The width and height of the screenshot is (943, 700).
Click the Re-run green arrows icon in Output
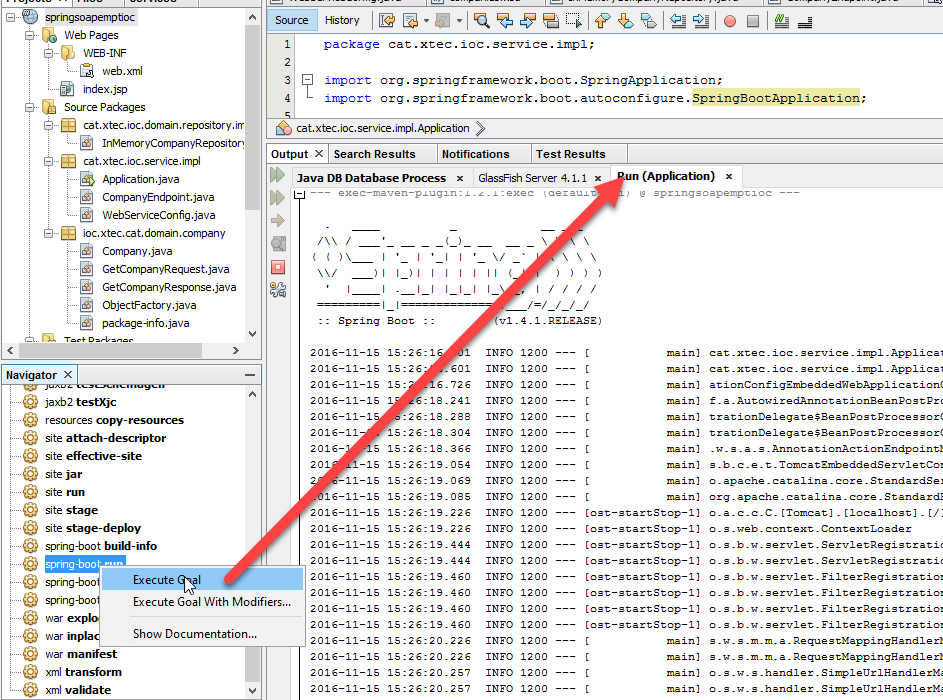pyautogui.click(x=277, y=175)
